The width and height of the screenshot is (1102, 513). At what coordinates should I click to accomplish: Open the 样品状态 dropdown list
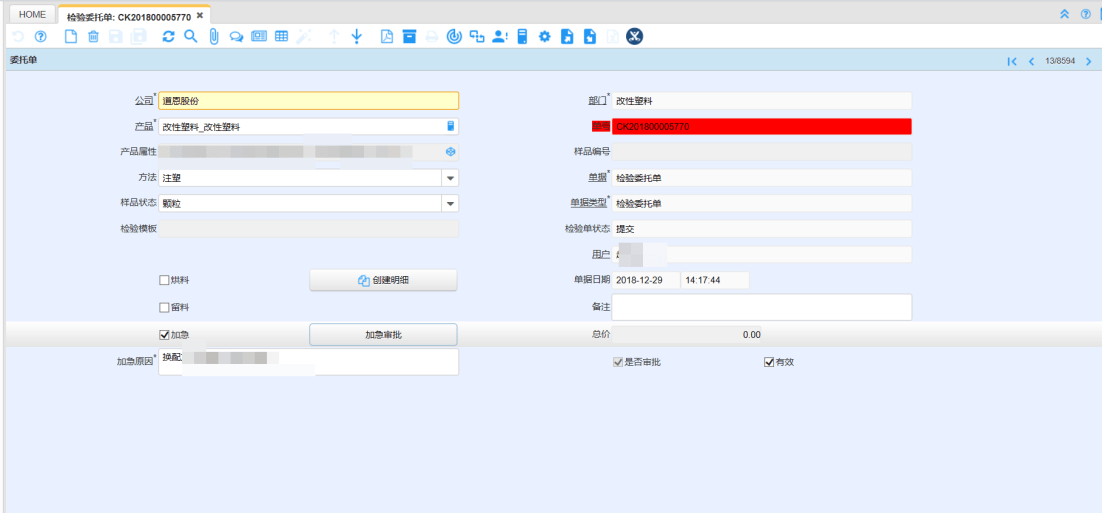pyautogui.click(x=450, y=204)
